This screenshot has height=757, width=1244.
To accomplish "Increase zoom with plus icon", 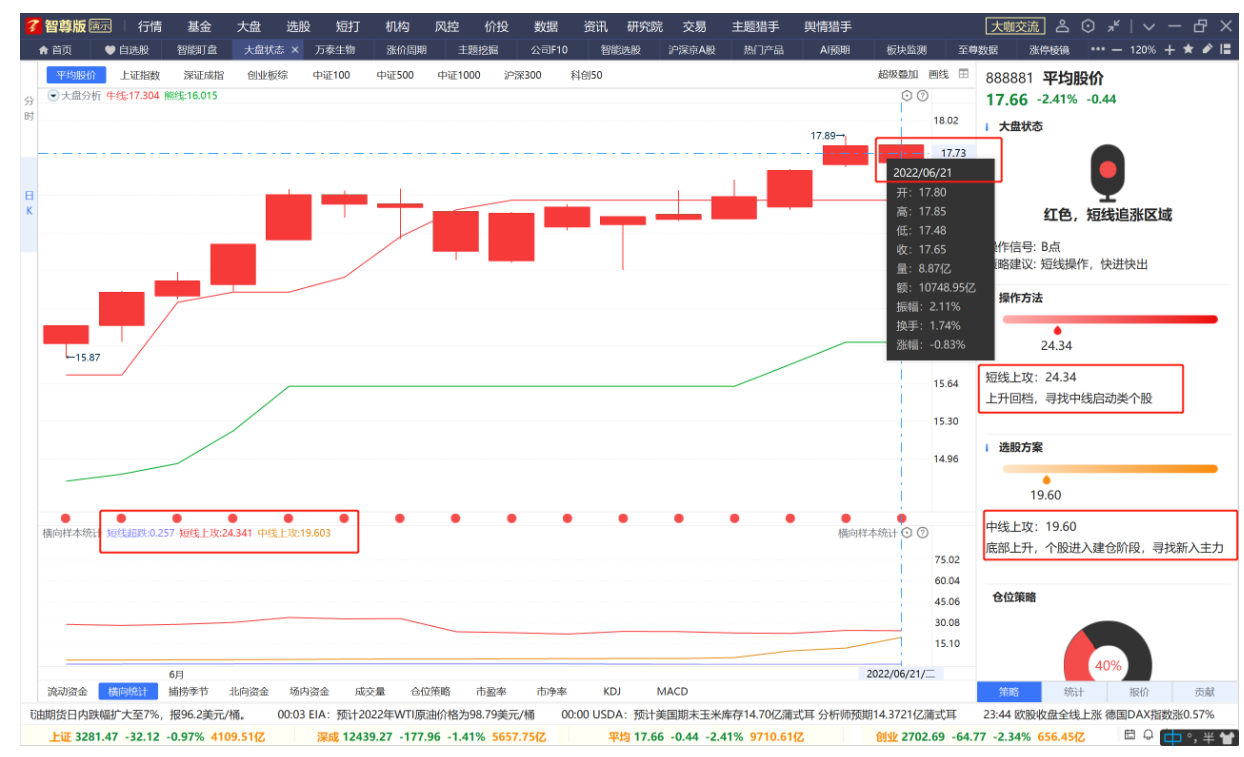I will pyautogui.click(x=1170, y=49).
